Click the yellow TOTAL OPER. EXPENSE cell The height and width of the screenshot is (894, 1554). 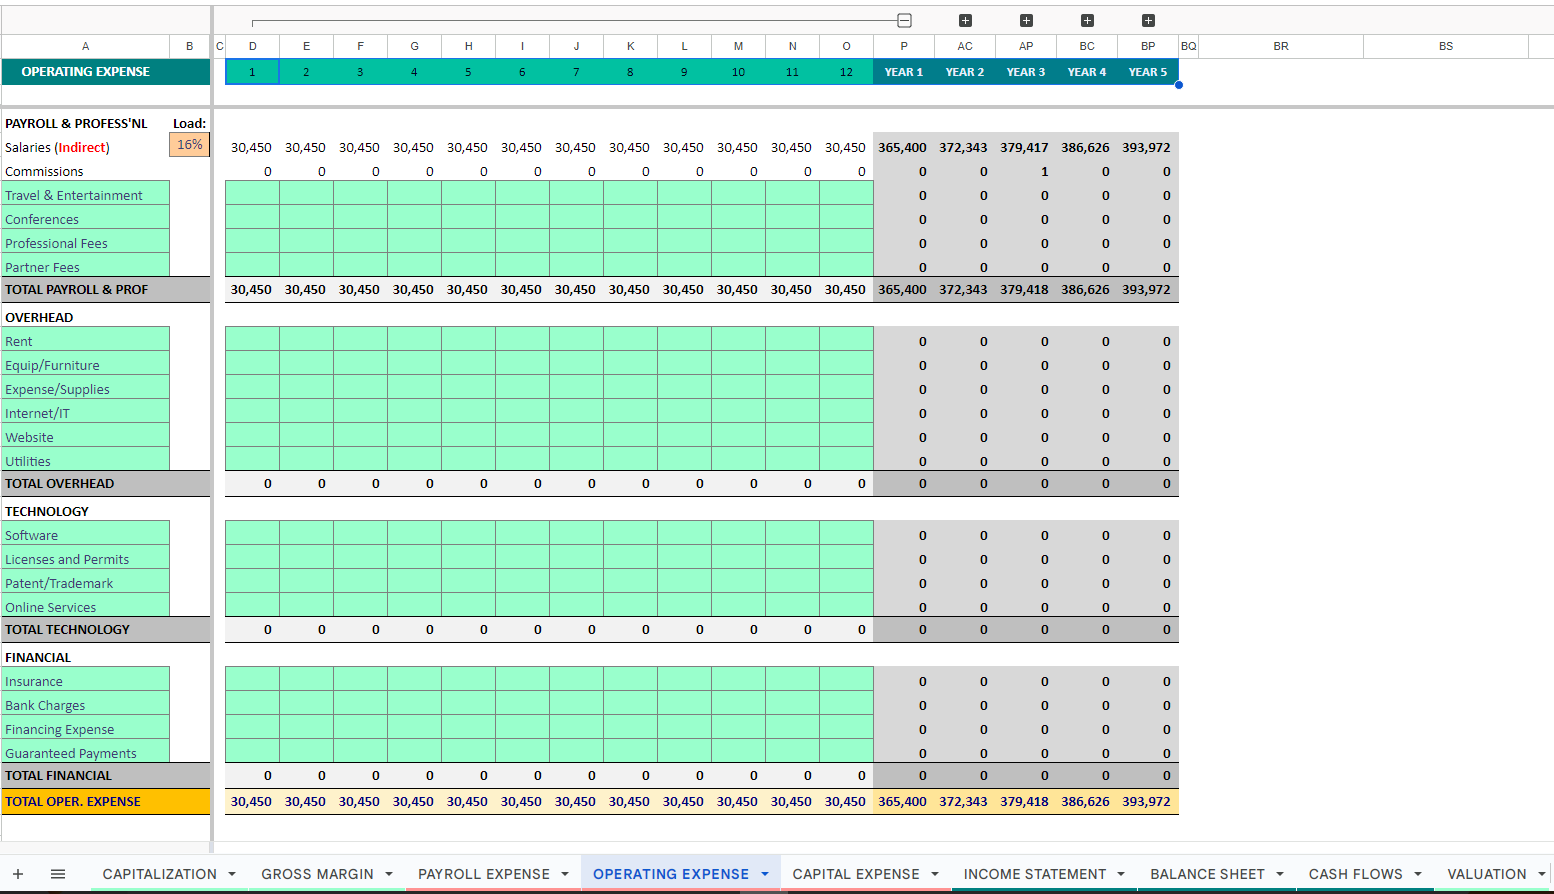[x=105, y=801]
